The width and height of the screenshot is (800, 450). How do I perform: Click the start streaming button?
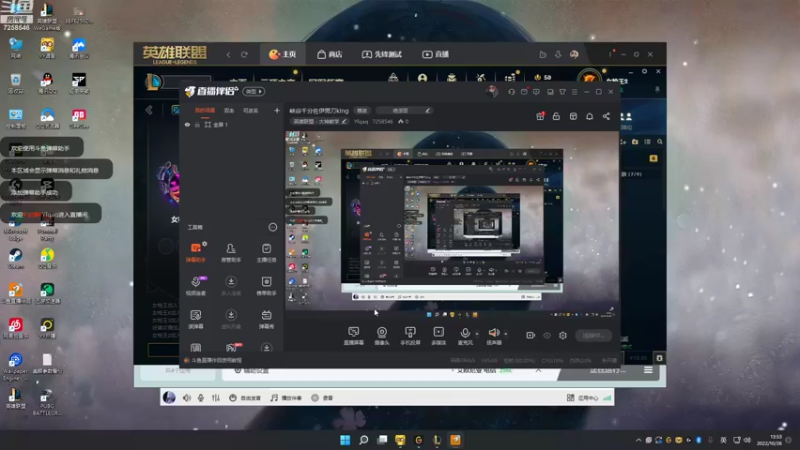[593, 335]
